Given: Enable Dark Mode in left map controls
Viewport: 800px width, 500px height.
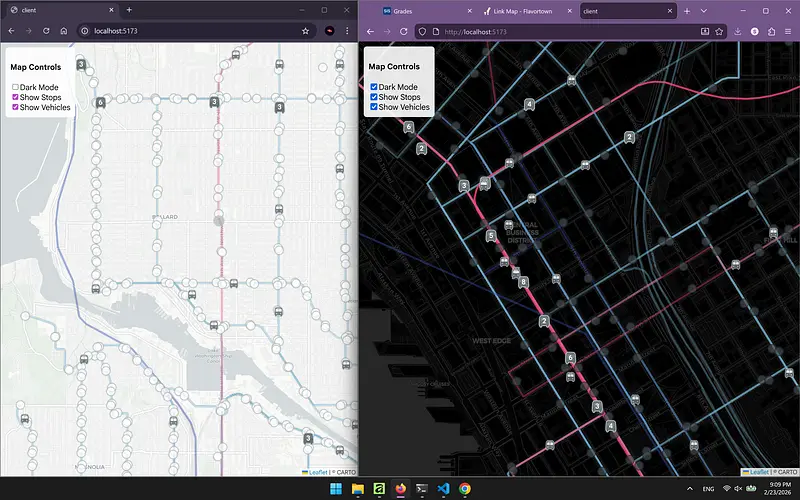Looking at the screenshot, I should tap(16, 88).
